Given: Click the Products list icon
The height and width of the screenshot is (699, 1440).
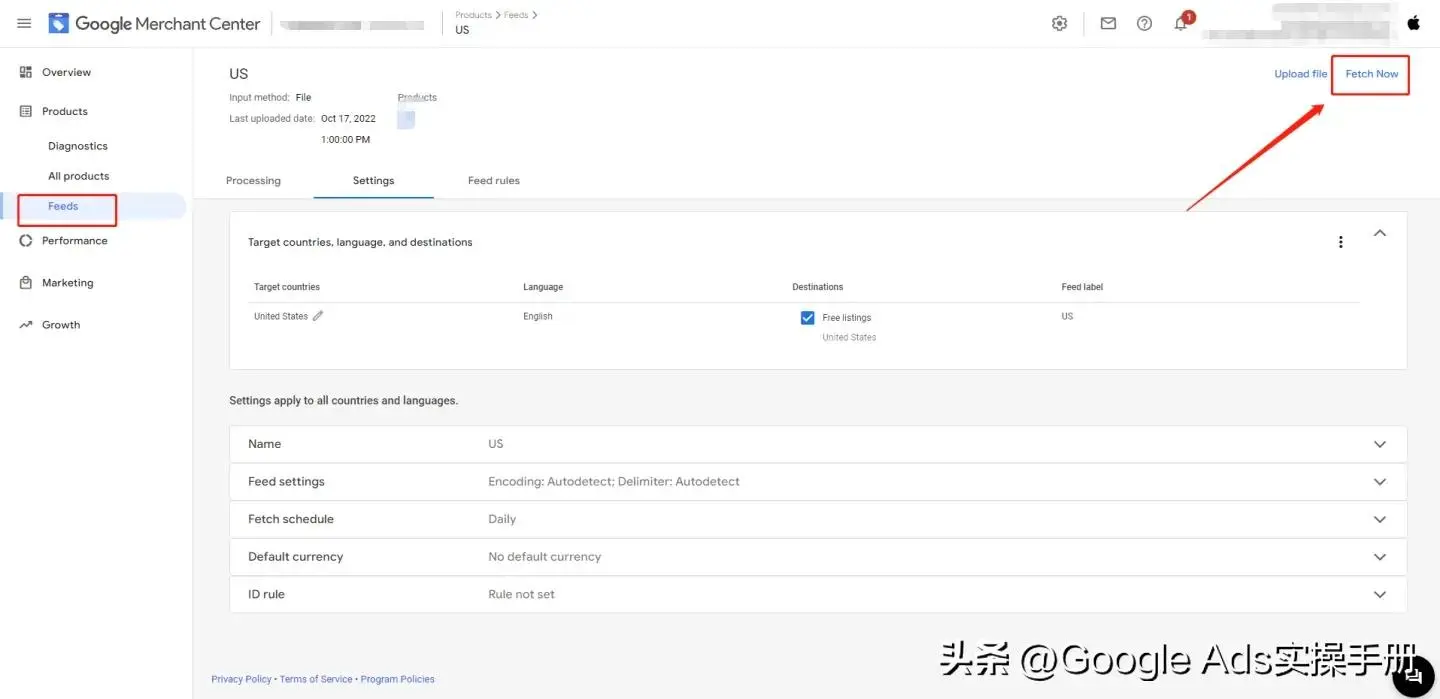Looking at the screenshot, I should click(26, 111).
